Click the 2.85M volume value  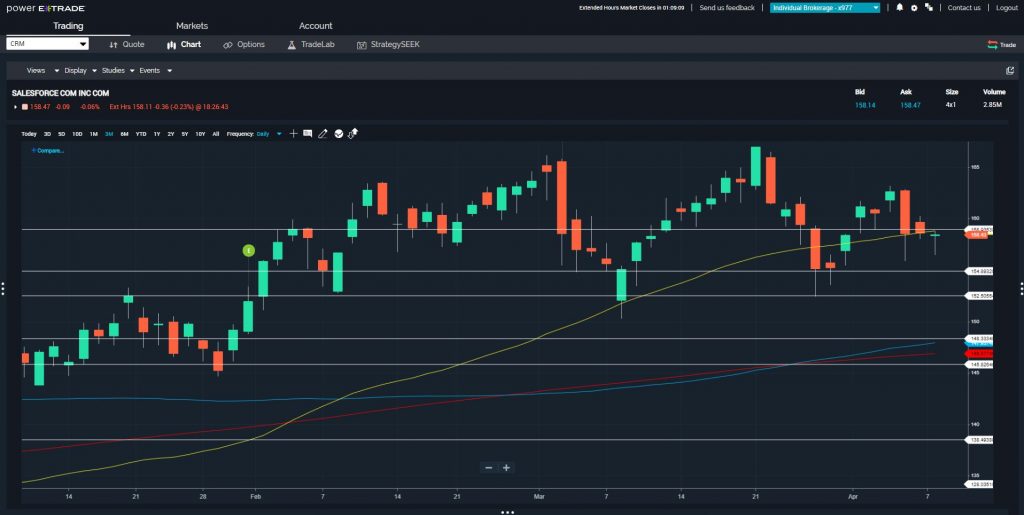pos(992,105)
